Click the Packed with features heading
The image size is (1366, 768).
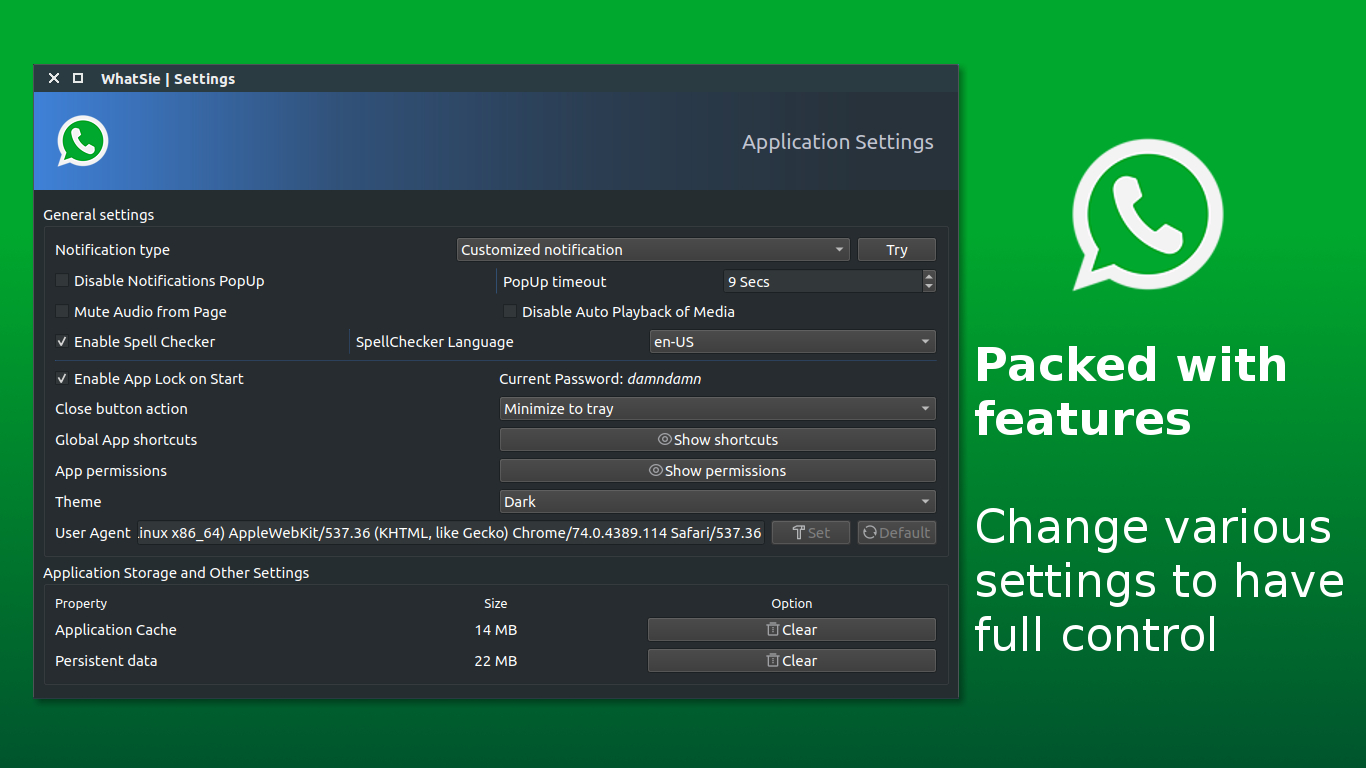(1131, 392)
